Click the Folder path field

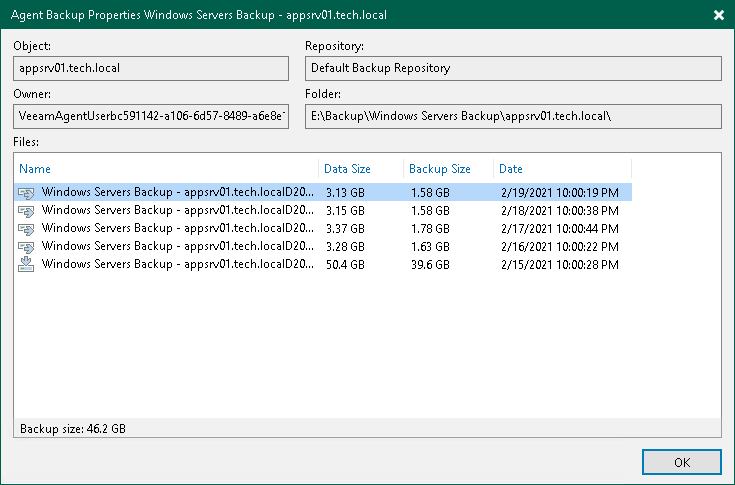[x=512, y=117]
